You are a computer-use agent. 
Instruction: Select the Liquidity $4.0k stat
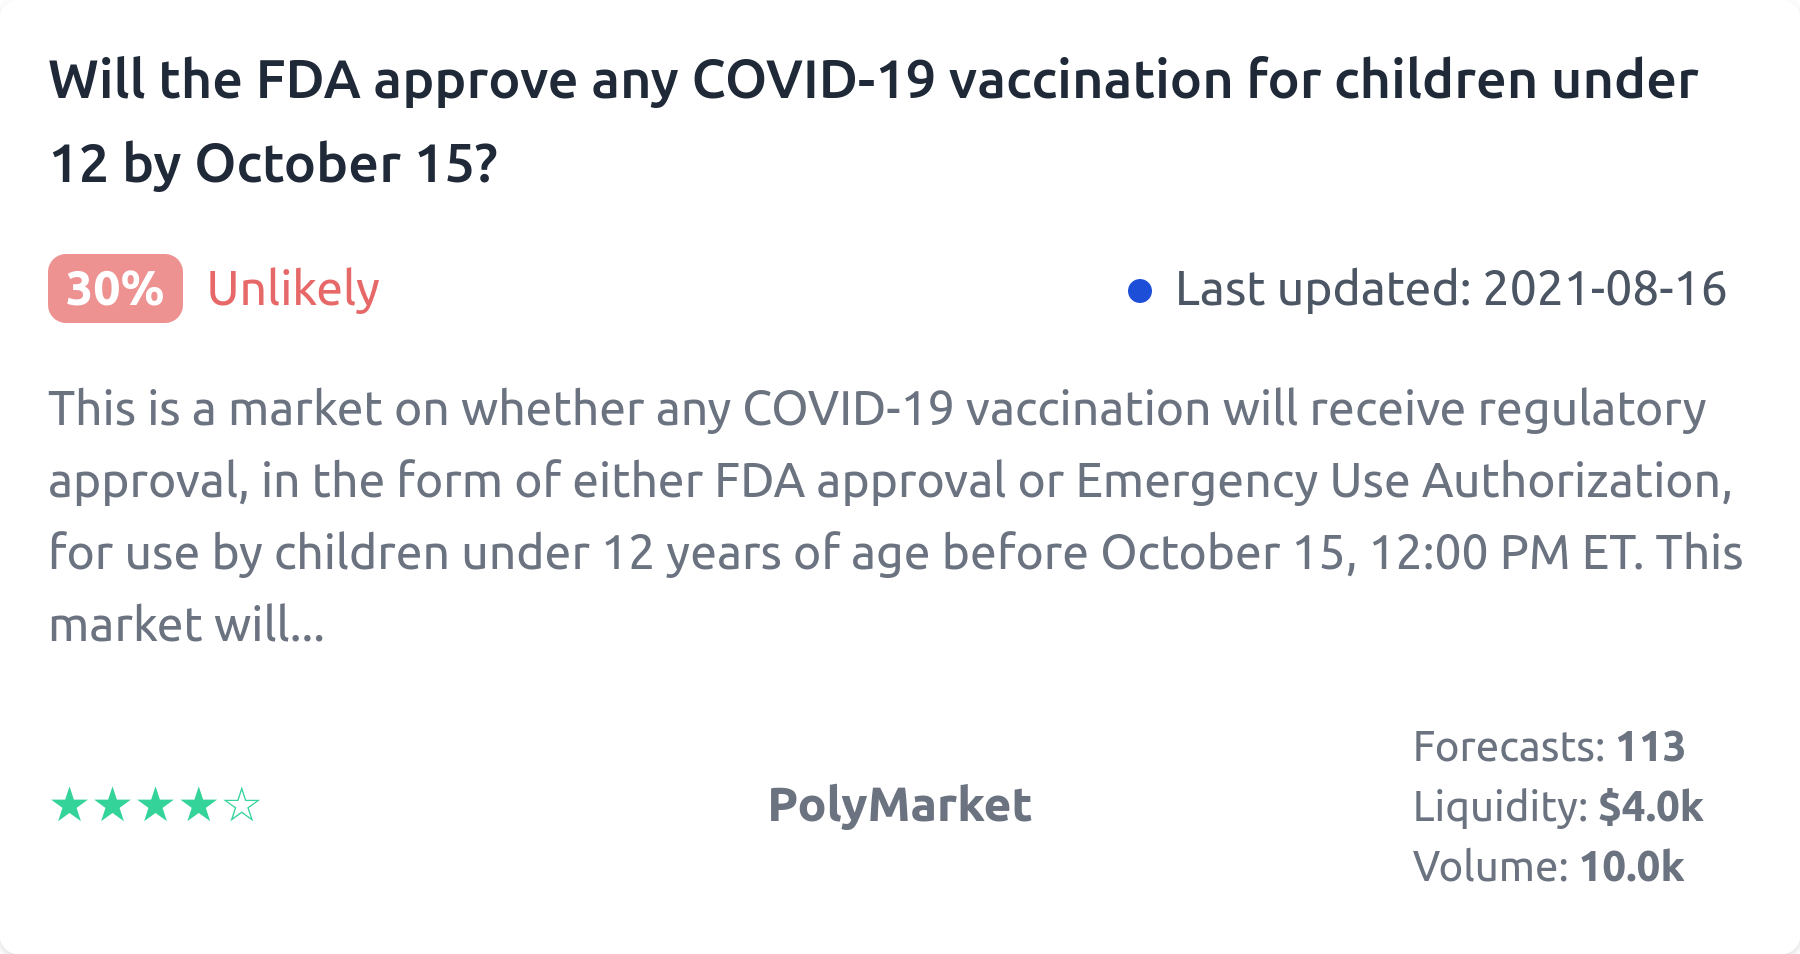1650,807
